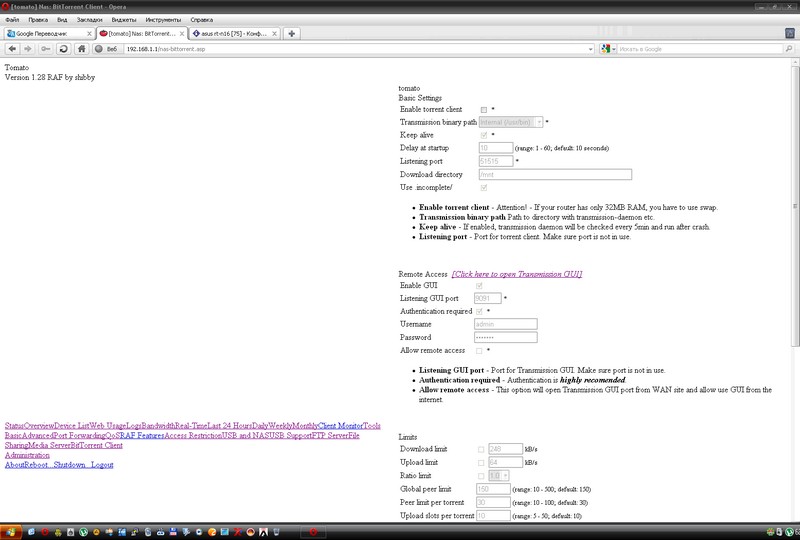Open the Справка menu

coord(202,20)
